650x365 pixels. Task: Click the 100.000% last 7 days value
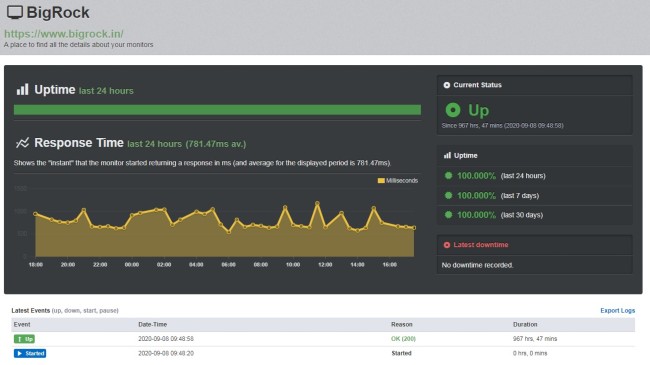[476, 195]
